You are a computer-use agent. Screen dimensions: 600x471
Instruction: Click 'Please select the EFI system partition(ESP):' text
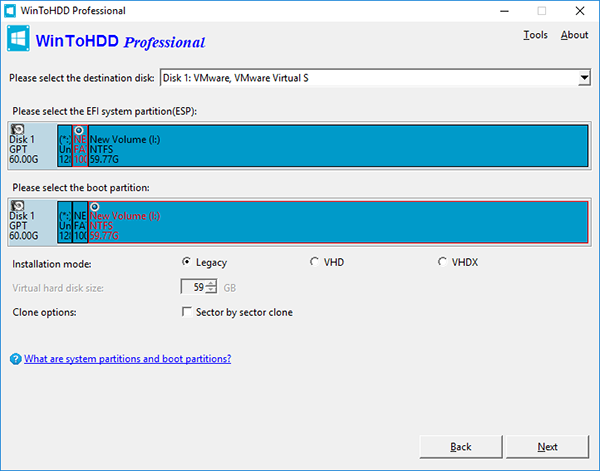click(x=104, y=111)
